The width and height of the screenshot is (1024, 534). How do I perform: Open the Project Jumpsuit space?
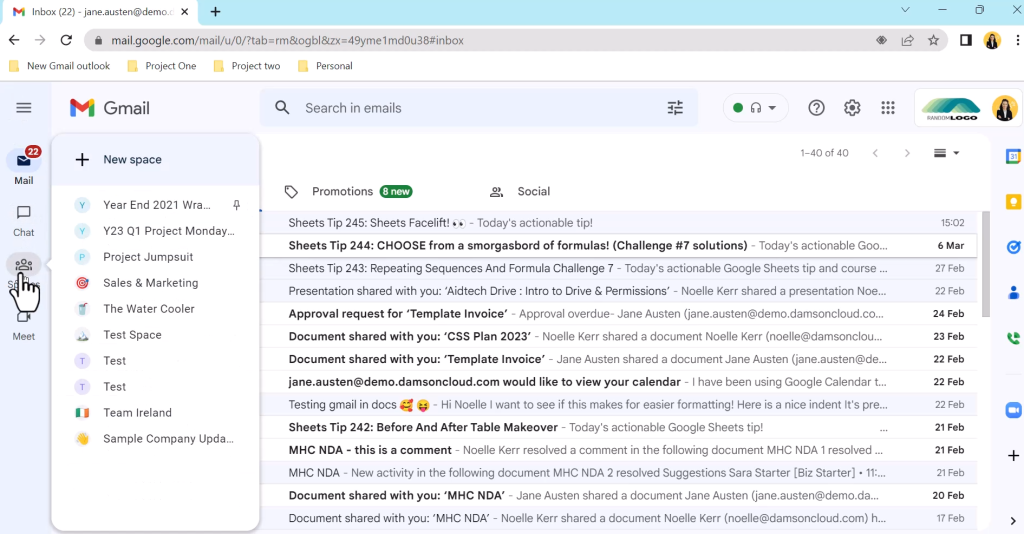pos(155,257)
